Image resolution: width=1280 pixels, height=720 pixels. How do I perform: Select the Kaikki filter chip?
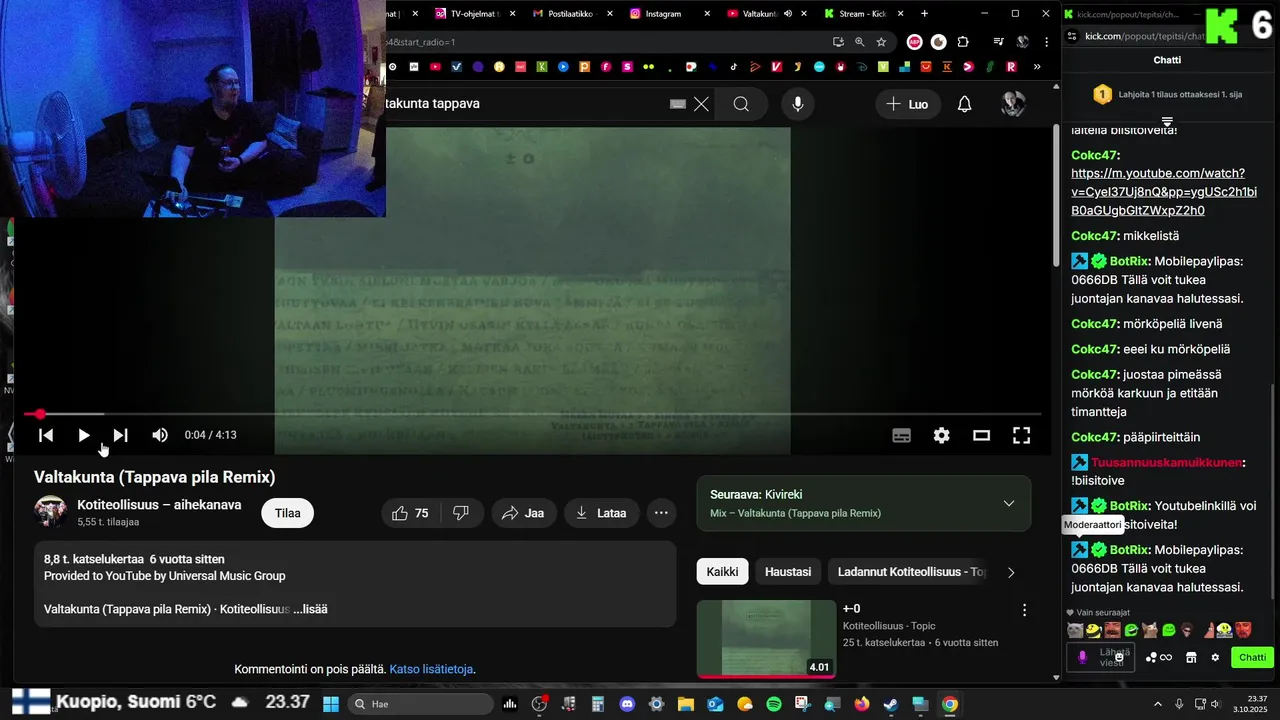pos(722,572)
